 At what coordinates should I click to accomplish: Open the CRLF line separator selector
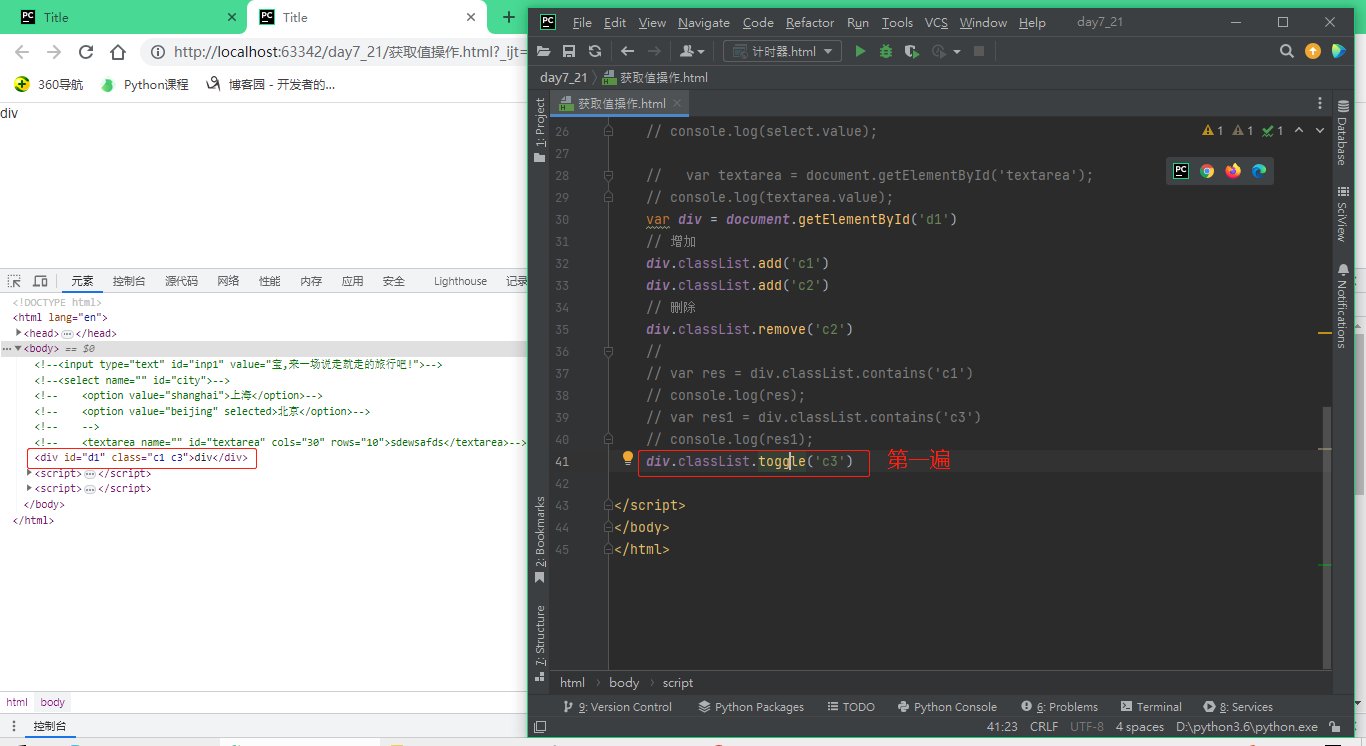[x=1044, y=727]
